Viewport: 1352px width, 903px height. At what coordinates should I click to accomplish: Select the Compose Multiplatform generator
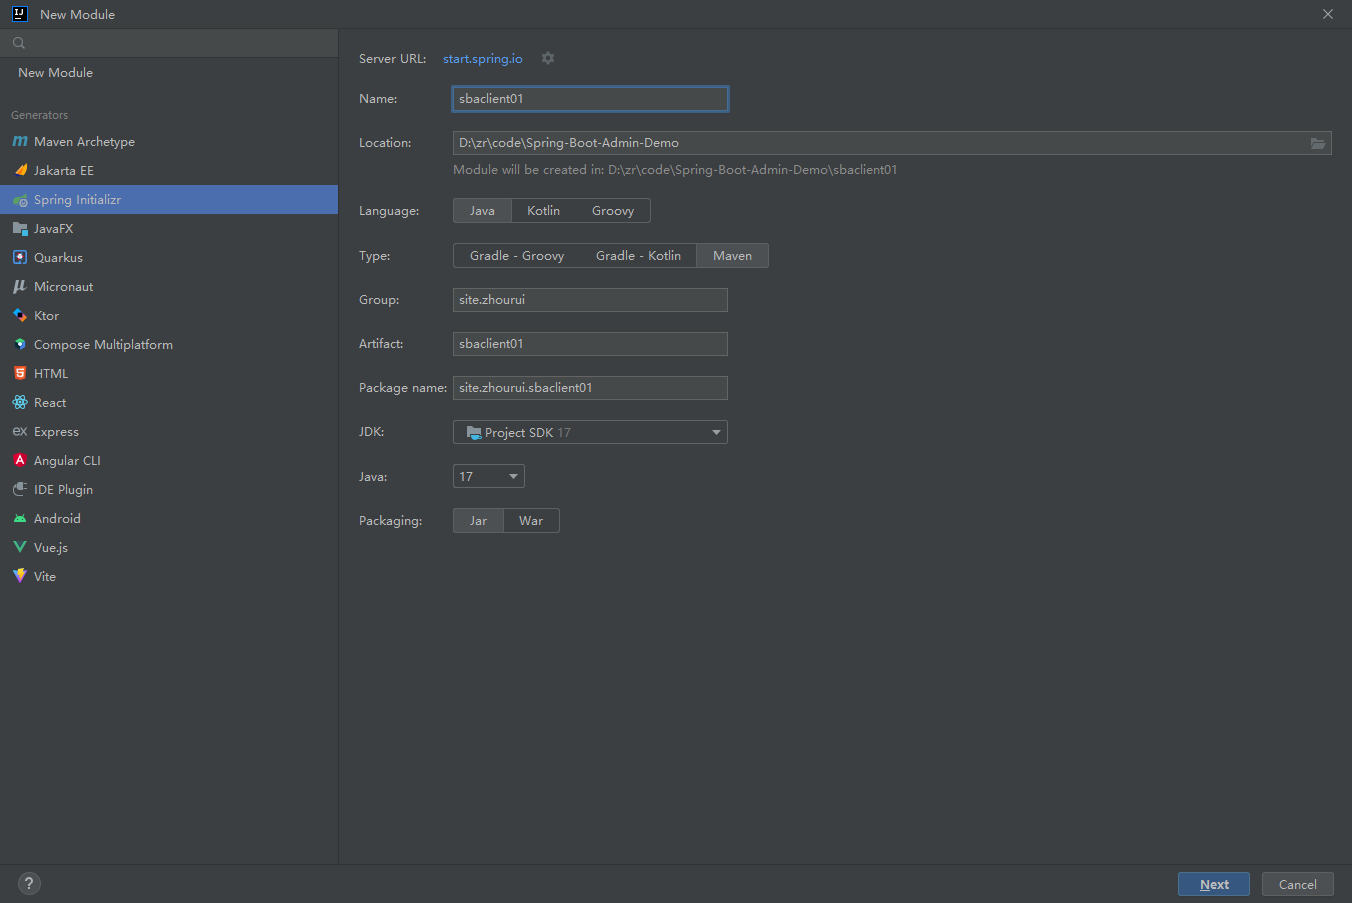(169, 344)
